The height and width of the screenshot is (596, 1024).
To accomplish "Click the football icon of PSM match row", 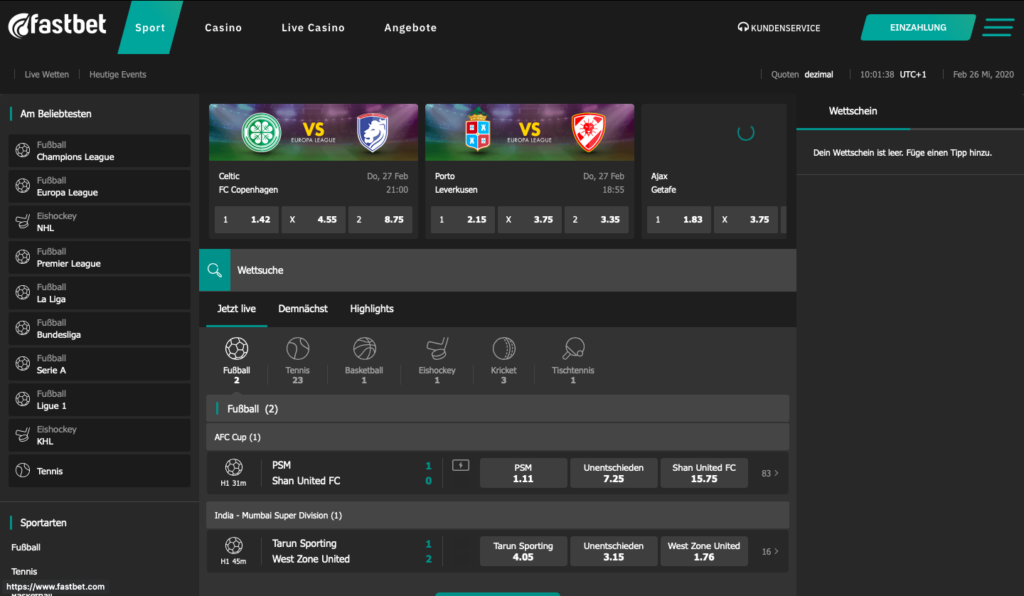I will [234, 467].
